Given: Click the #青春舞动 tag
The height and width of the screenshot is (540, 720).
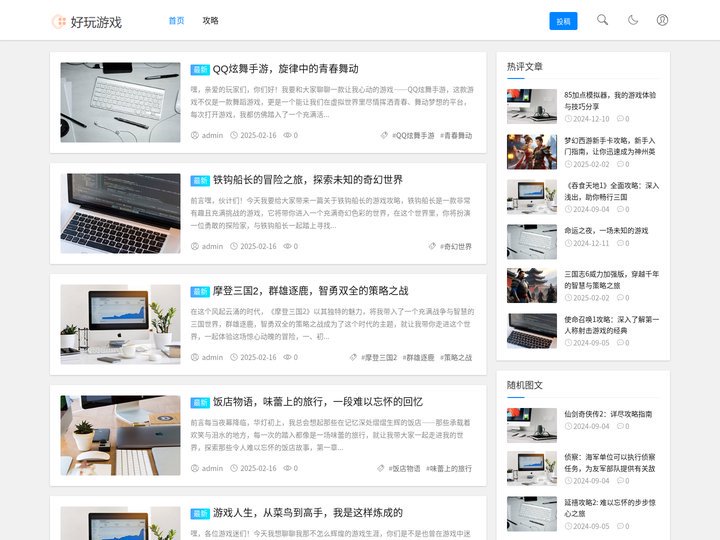Looking at the screenshot, I should (456, 135).
